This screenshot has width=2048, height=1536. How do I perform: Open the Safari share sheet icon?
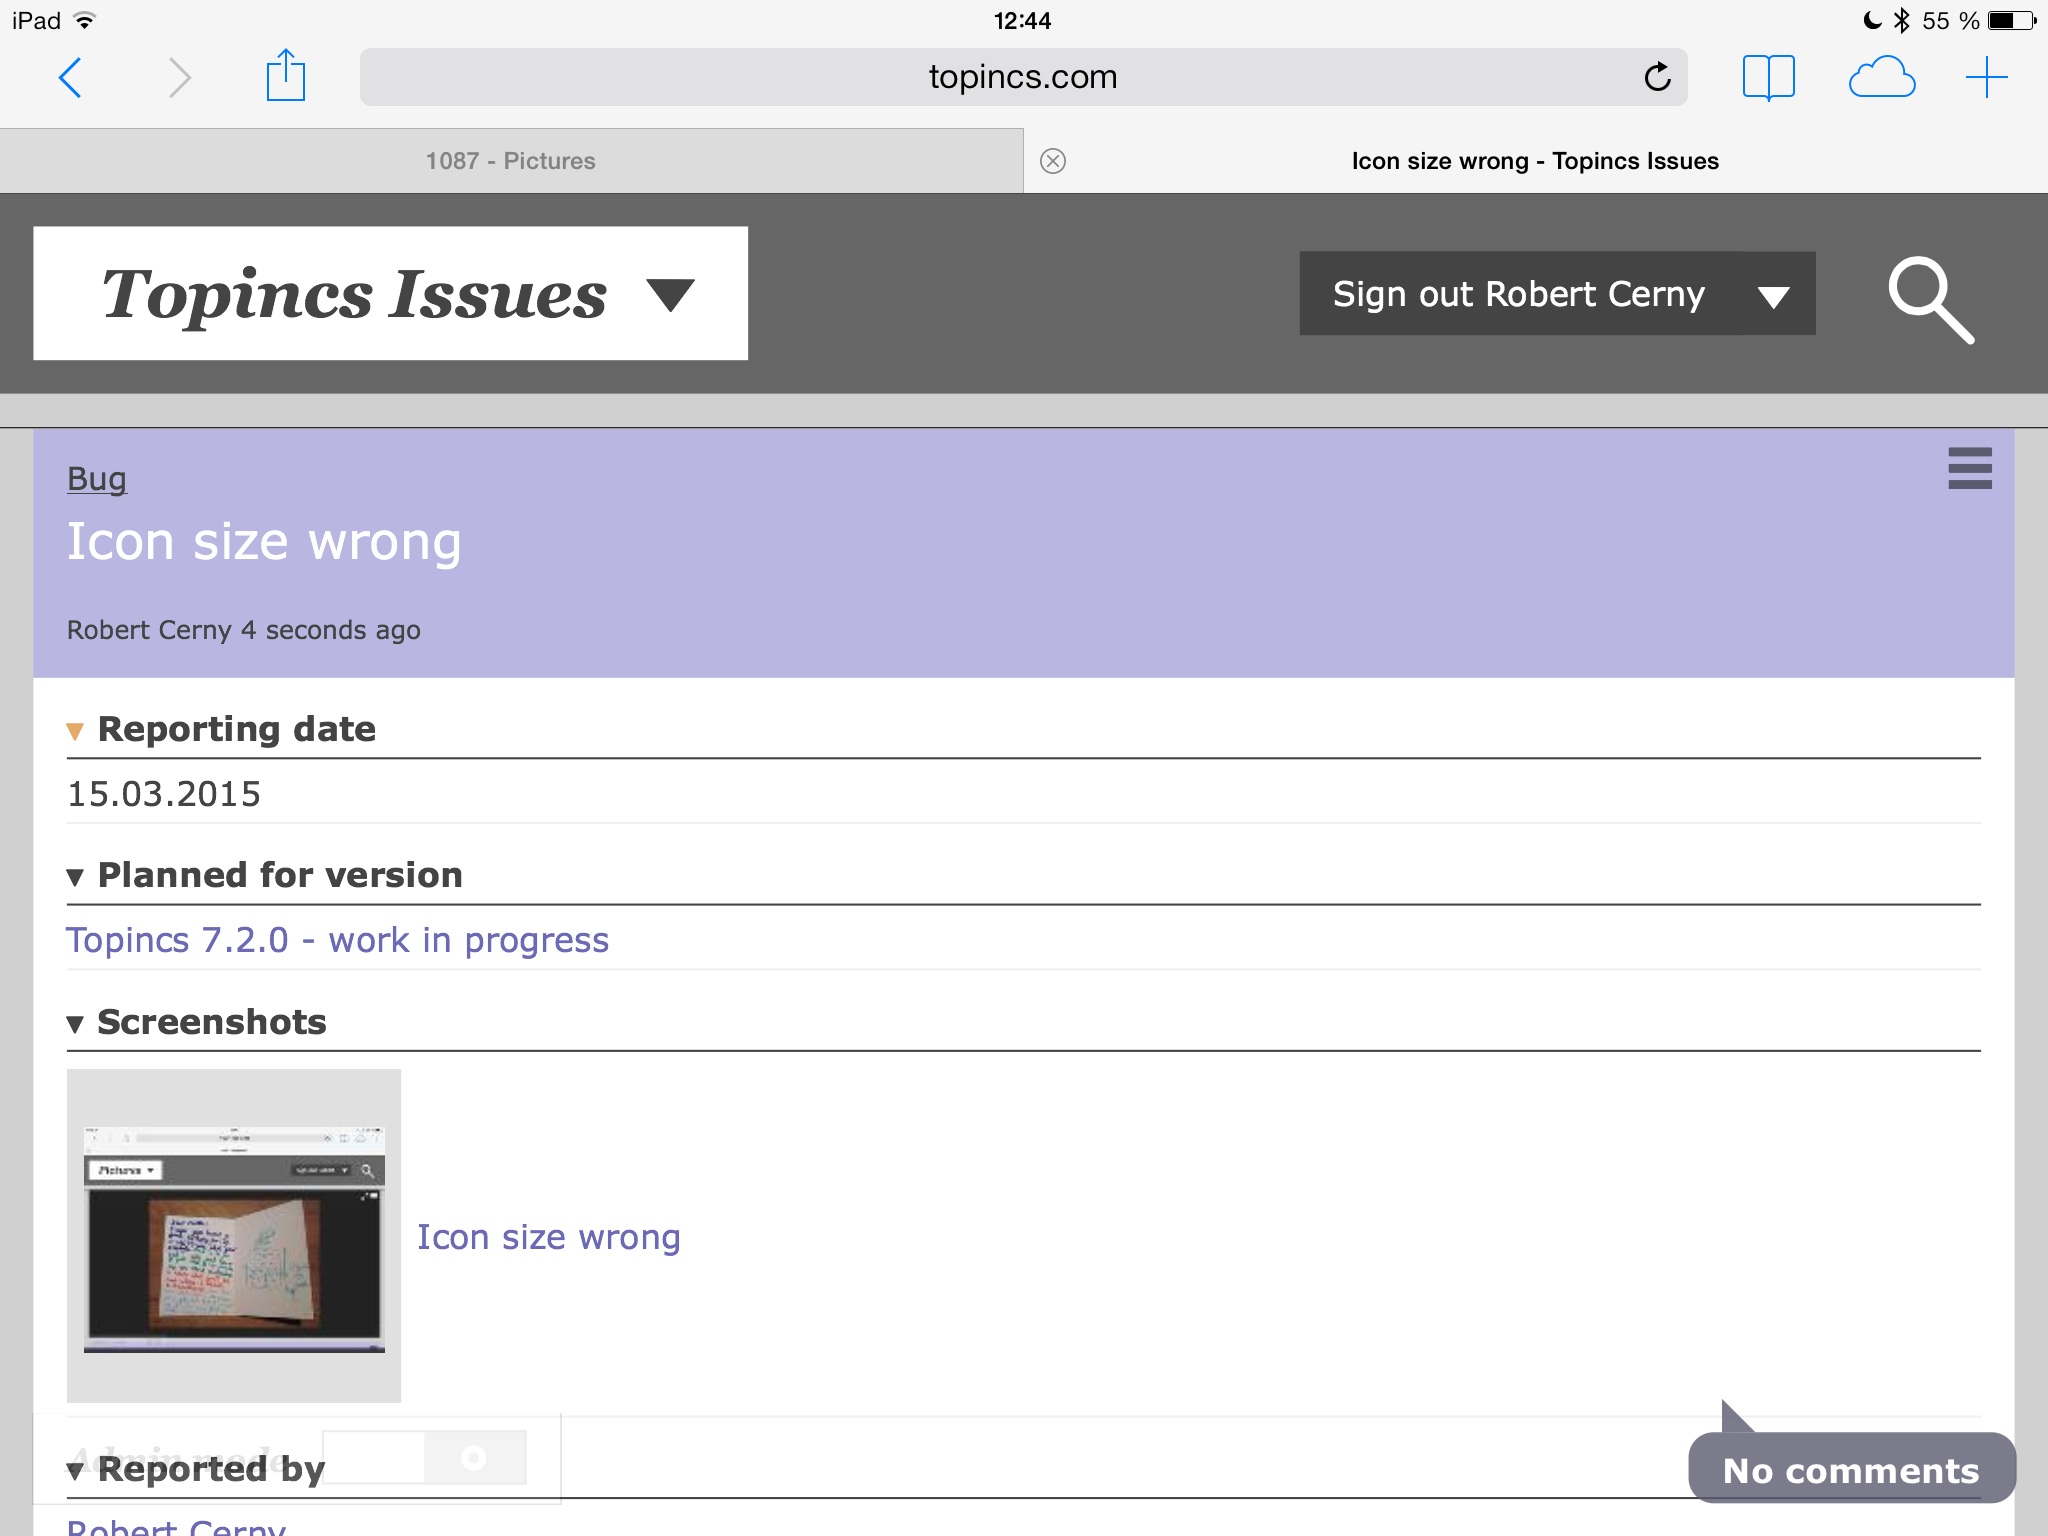(285, 77)
